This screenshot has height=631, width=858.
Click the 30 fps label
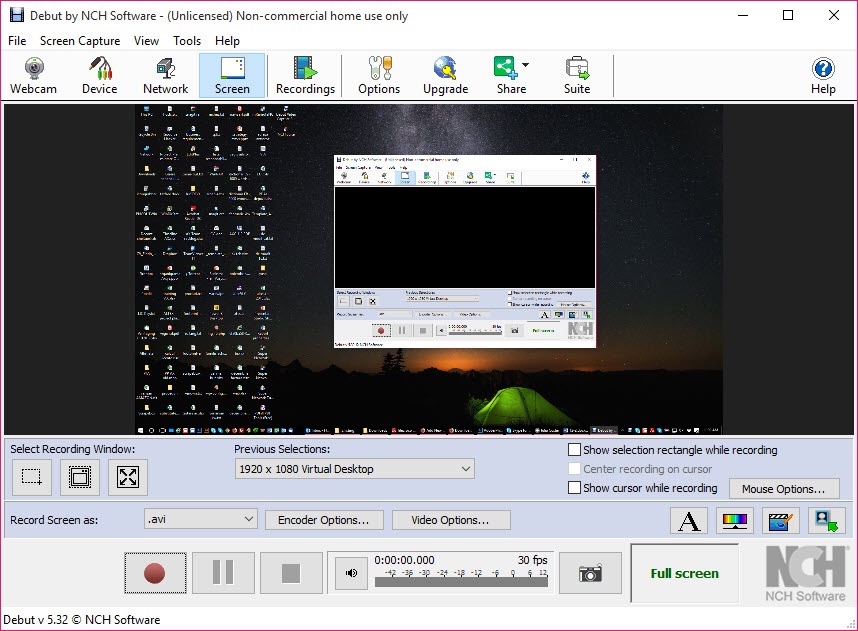532,560
